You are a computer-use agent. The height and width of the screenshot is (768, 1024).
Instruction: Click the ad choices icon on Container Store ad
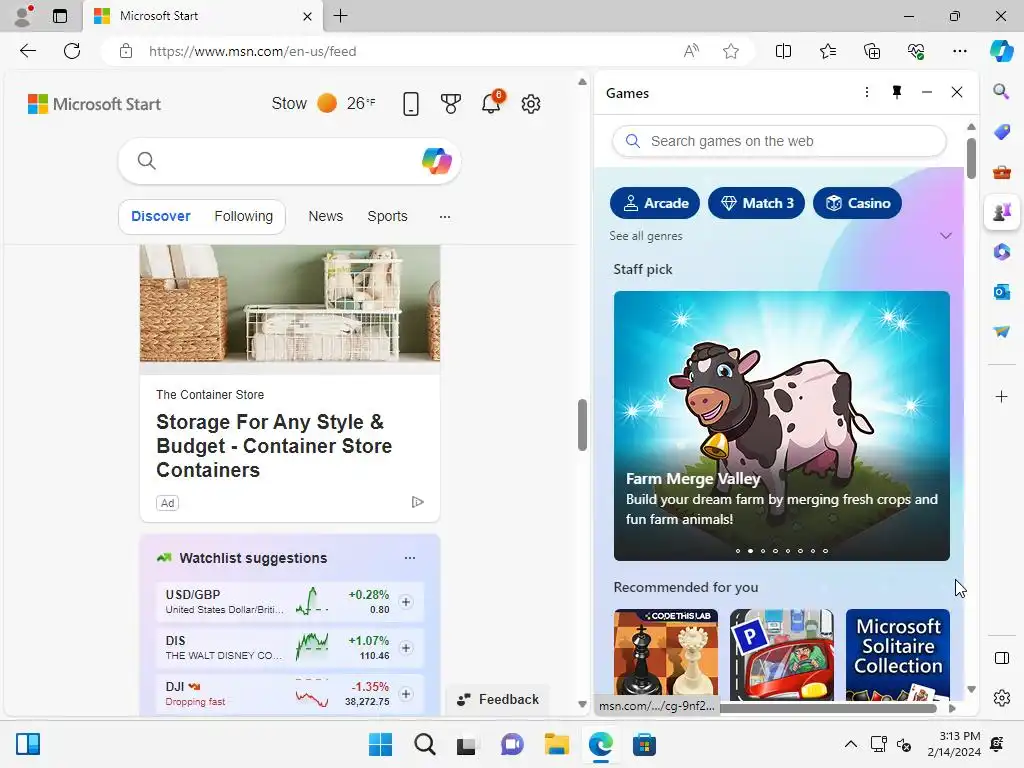coord(417,502)
